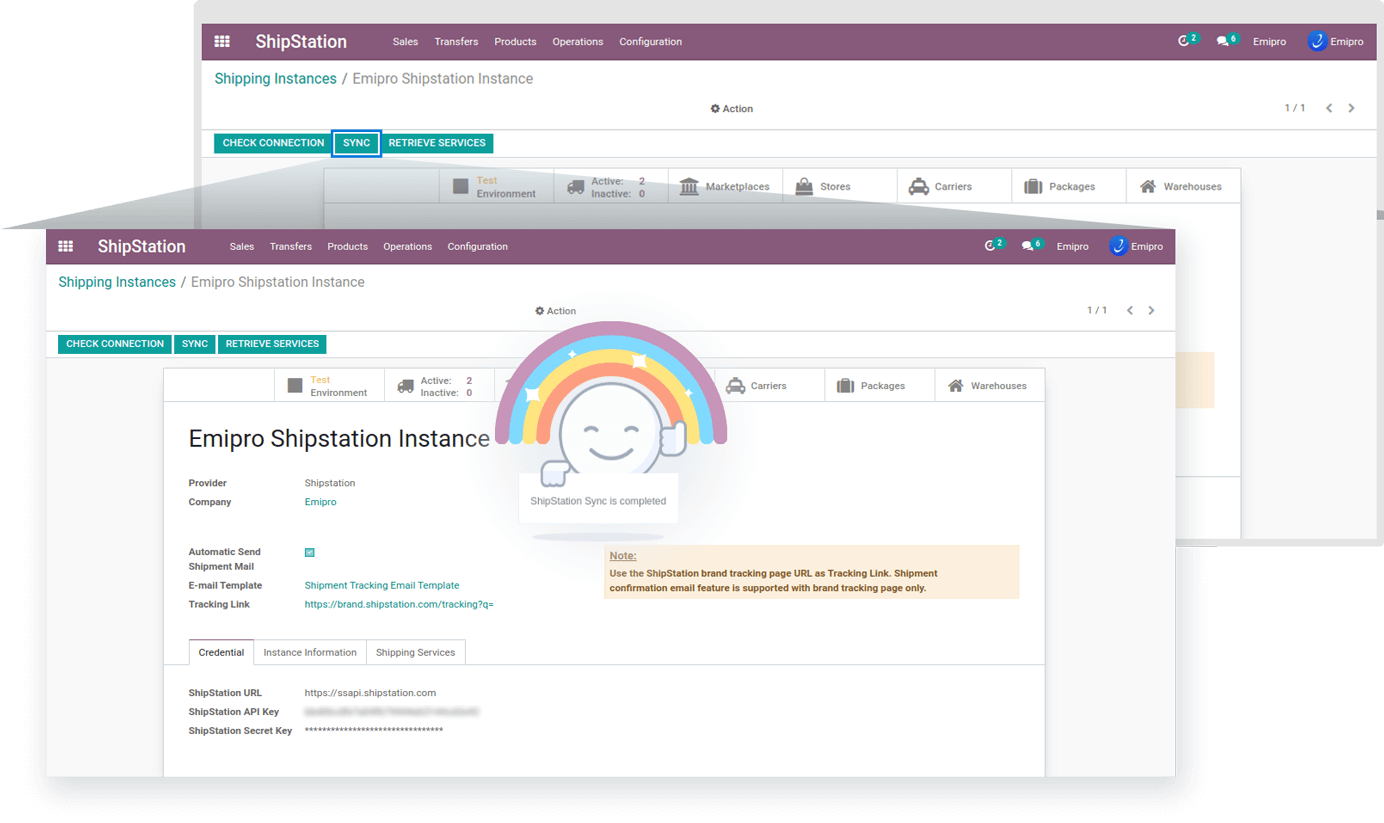Open Packages stat button in back window

click(x=1069, y=187)
